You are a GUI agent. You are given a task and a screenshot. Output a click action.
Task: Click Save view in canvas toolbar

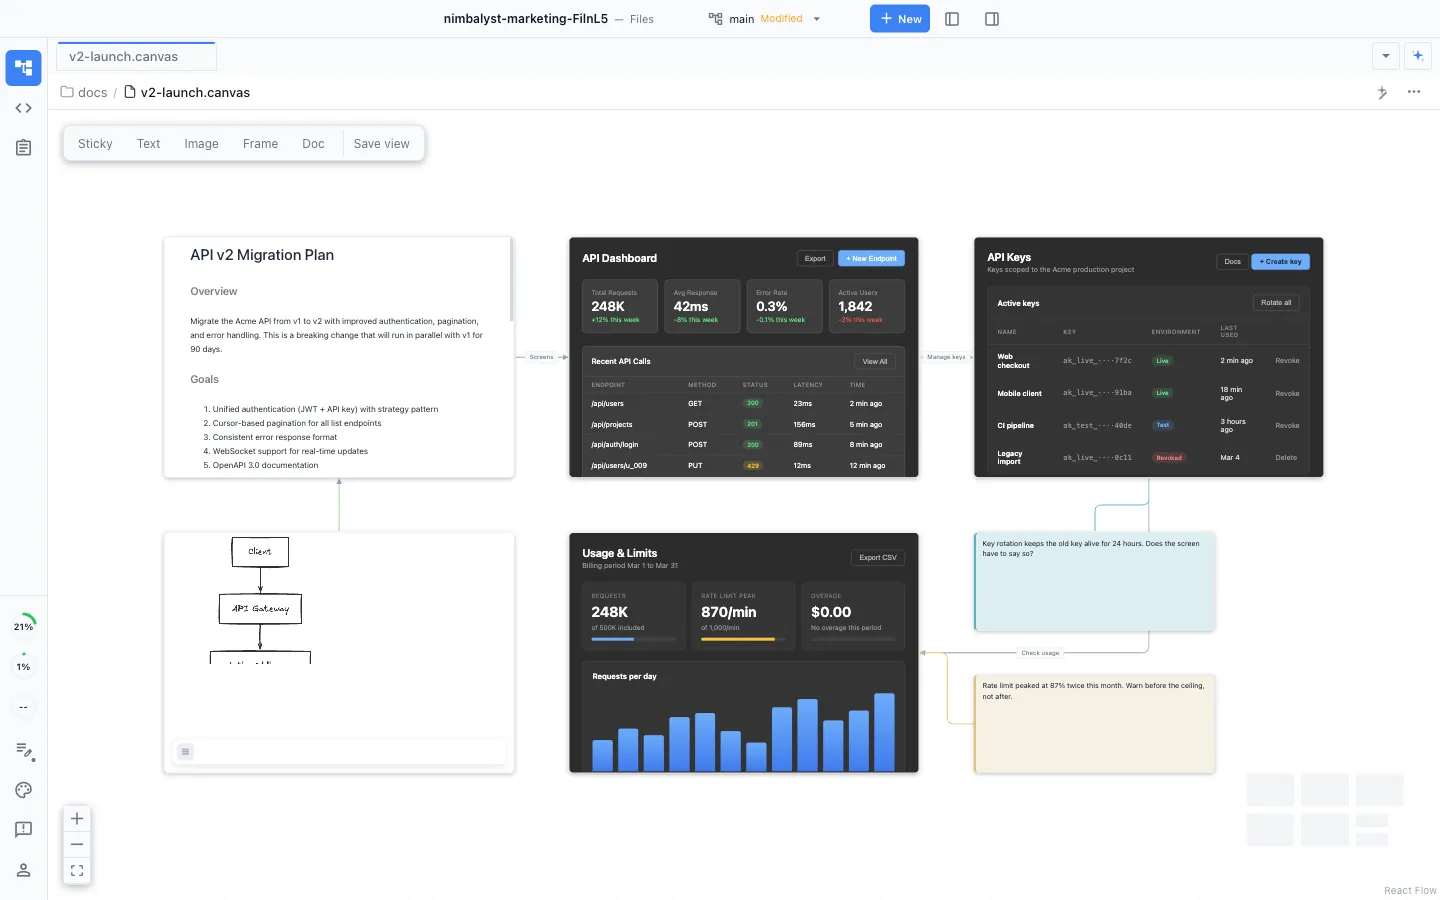381,144
